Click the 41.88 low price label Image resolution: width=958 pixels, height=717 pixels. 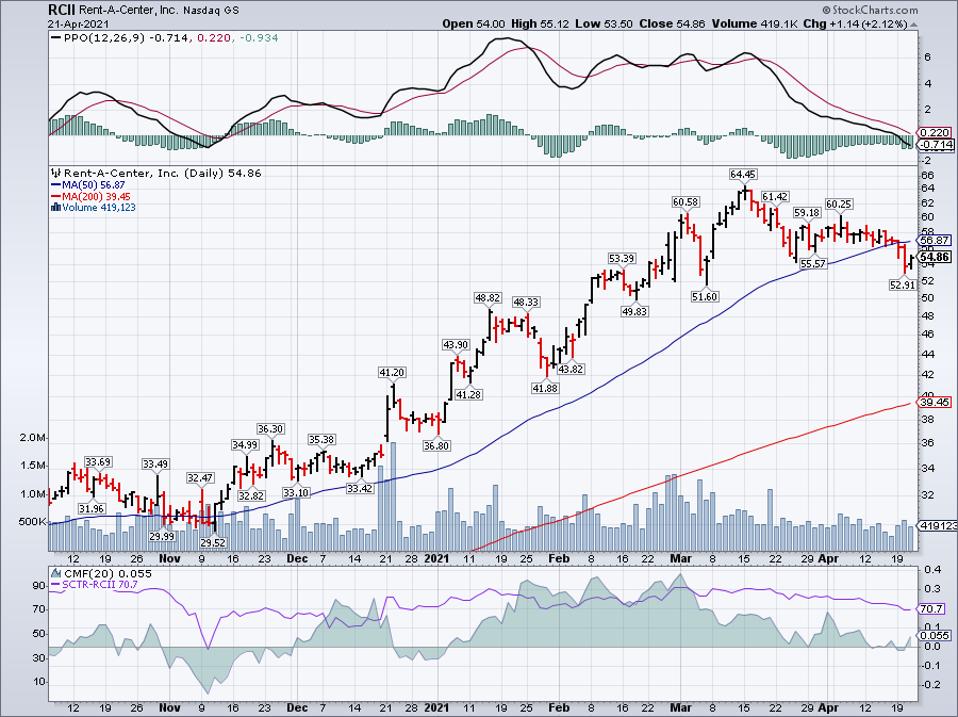pyautogui.click(x=545, y=388)
